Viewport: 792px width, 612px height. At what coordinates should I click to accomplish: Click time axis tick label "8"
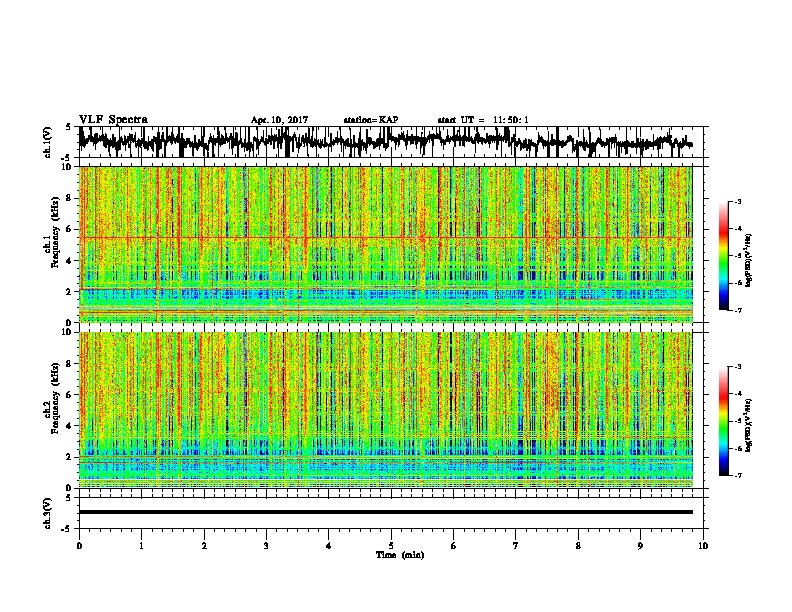click(x=578, y=546)
